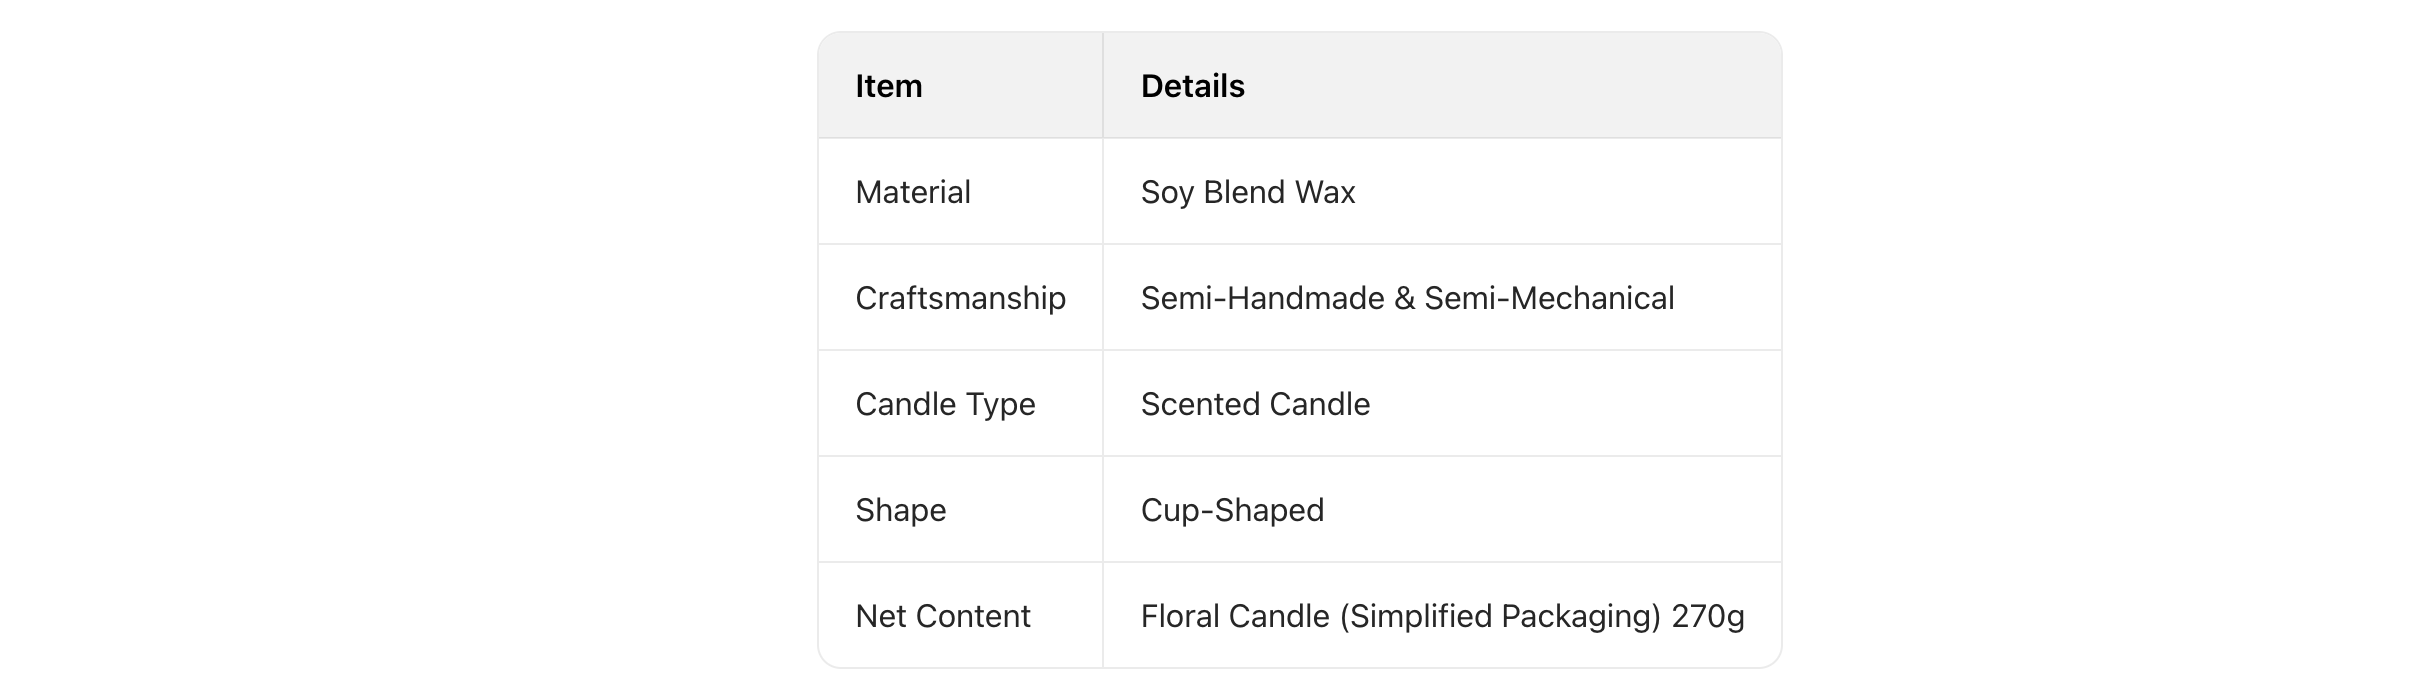The height and width of the screenshot is (698, 2430).
Task: Select the "Candle Type" row label
Action: 945,404
